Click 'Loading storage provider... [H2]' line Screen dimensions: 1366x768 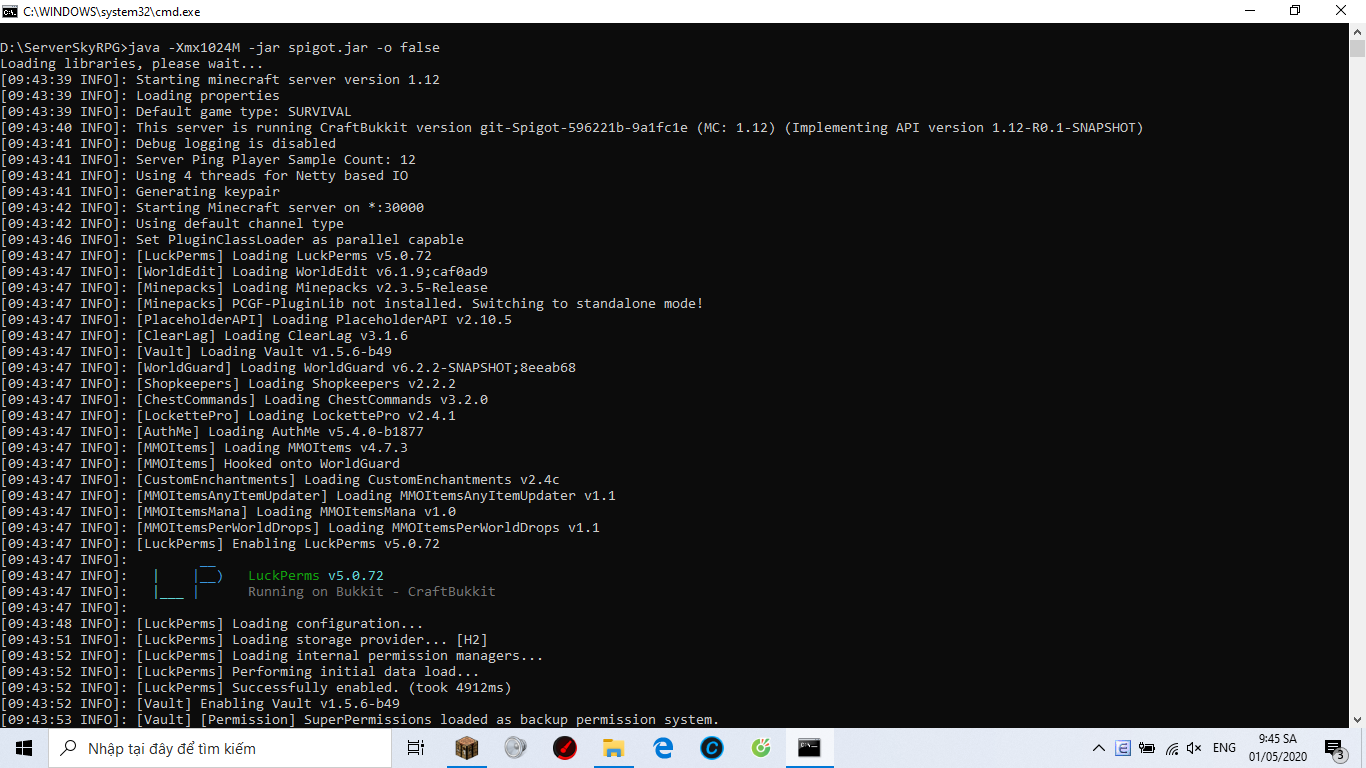pos(244,640)
